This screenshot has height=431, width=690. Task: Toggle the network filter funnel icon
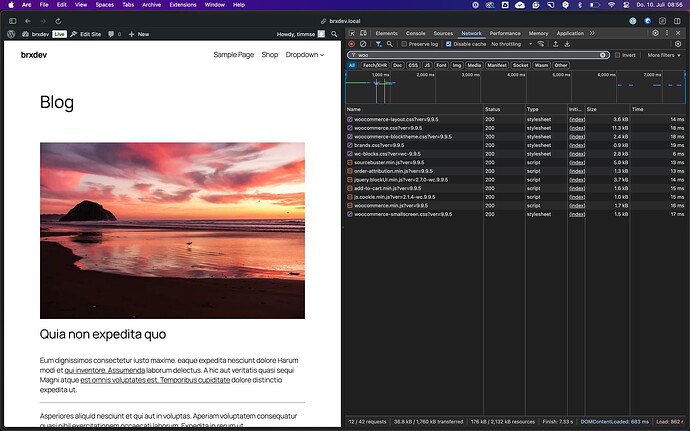378,44
